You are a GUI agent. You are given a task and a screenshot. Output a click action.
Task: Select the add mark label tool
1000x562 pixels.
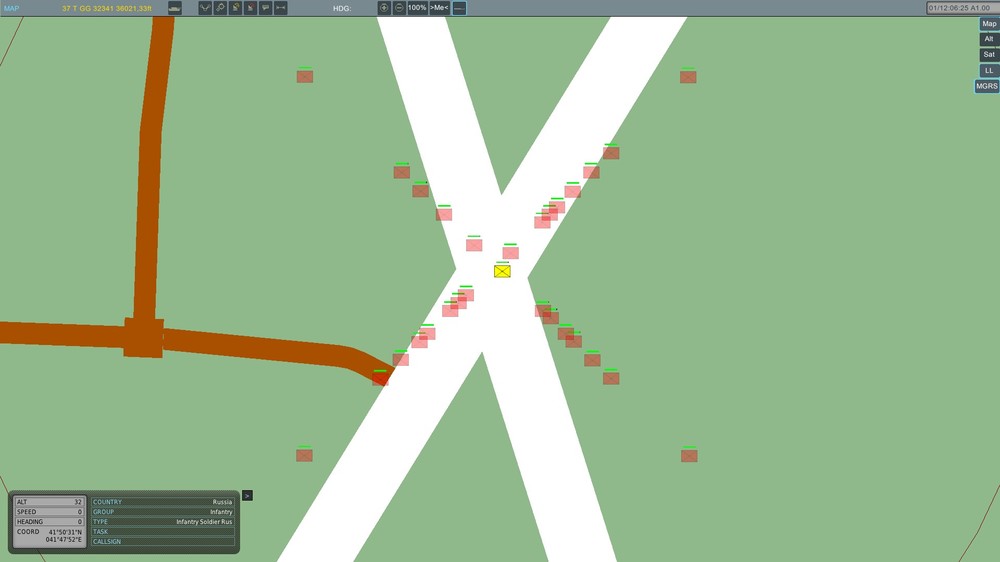tap(235, 8)
